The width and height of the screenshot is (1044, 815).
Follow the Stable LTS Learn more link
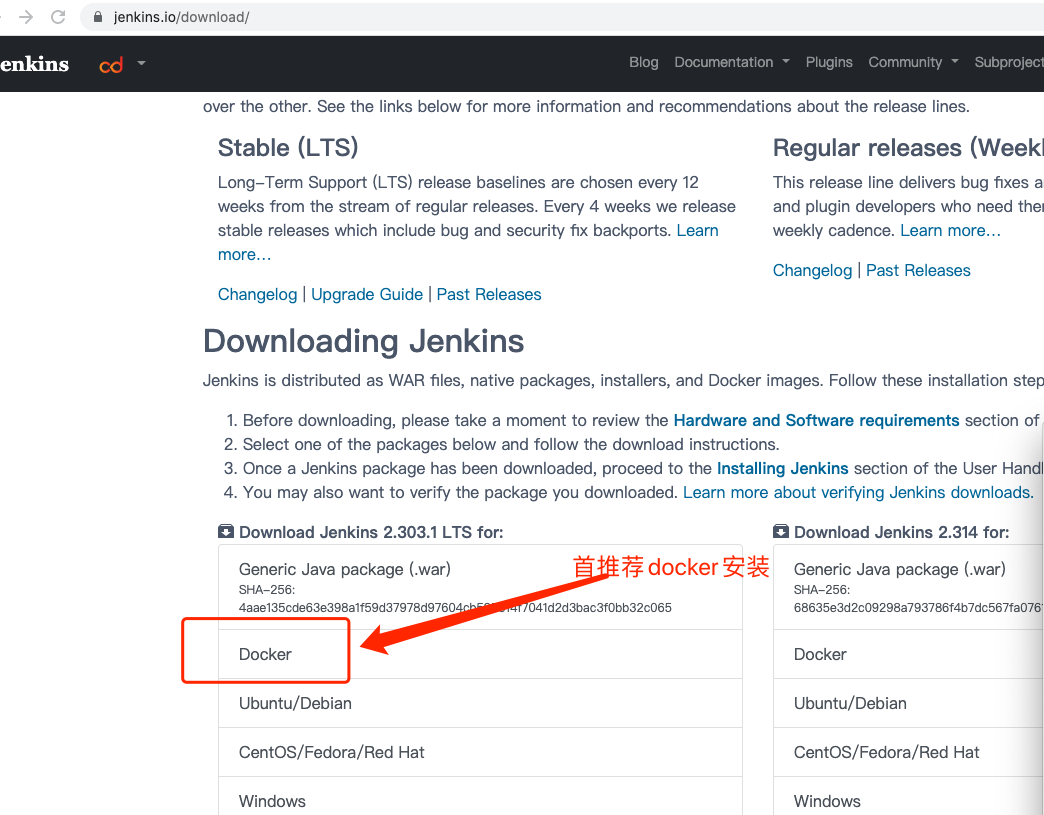[x=697, y=230]
